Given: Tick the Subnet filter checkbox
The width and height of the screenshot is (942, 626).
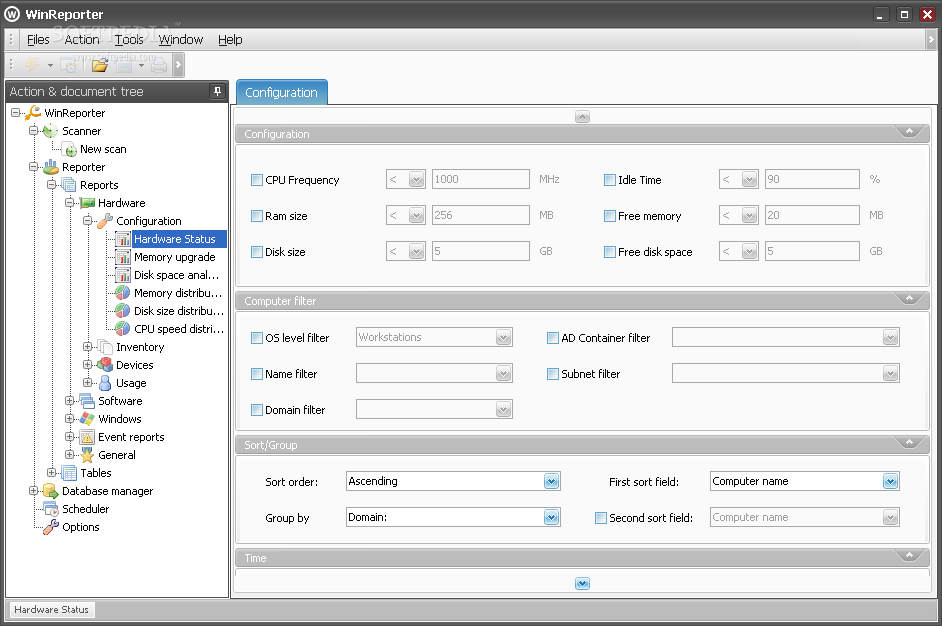Looking at the screenshot, I should click(x=553, y=374).
